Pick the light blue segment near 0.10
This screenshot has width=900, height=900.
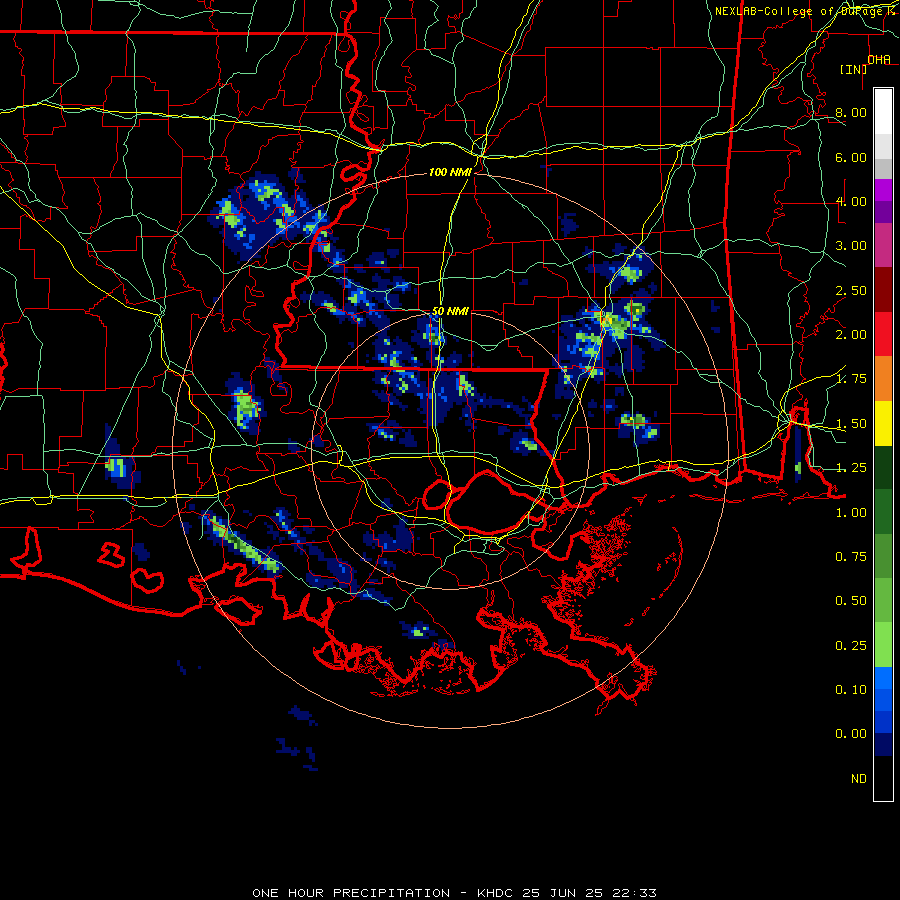pos(883,678)
